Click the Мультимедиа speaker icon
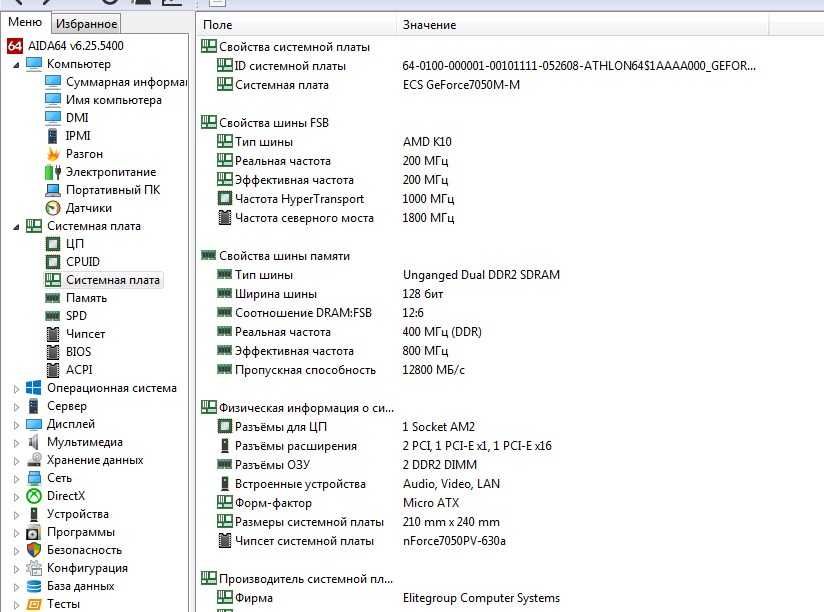 (x=34, y=442)
